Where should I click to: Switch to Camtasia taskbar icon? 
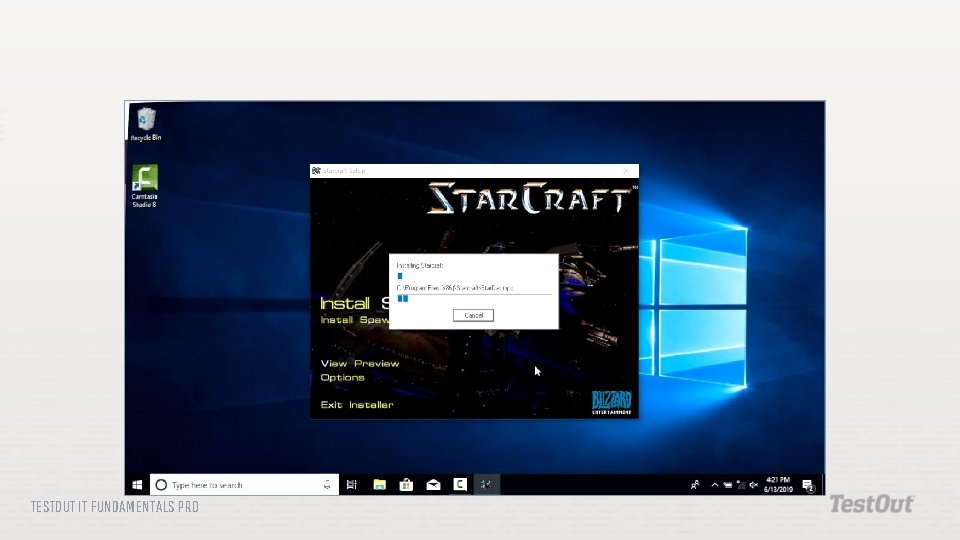[460, 485]
